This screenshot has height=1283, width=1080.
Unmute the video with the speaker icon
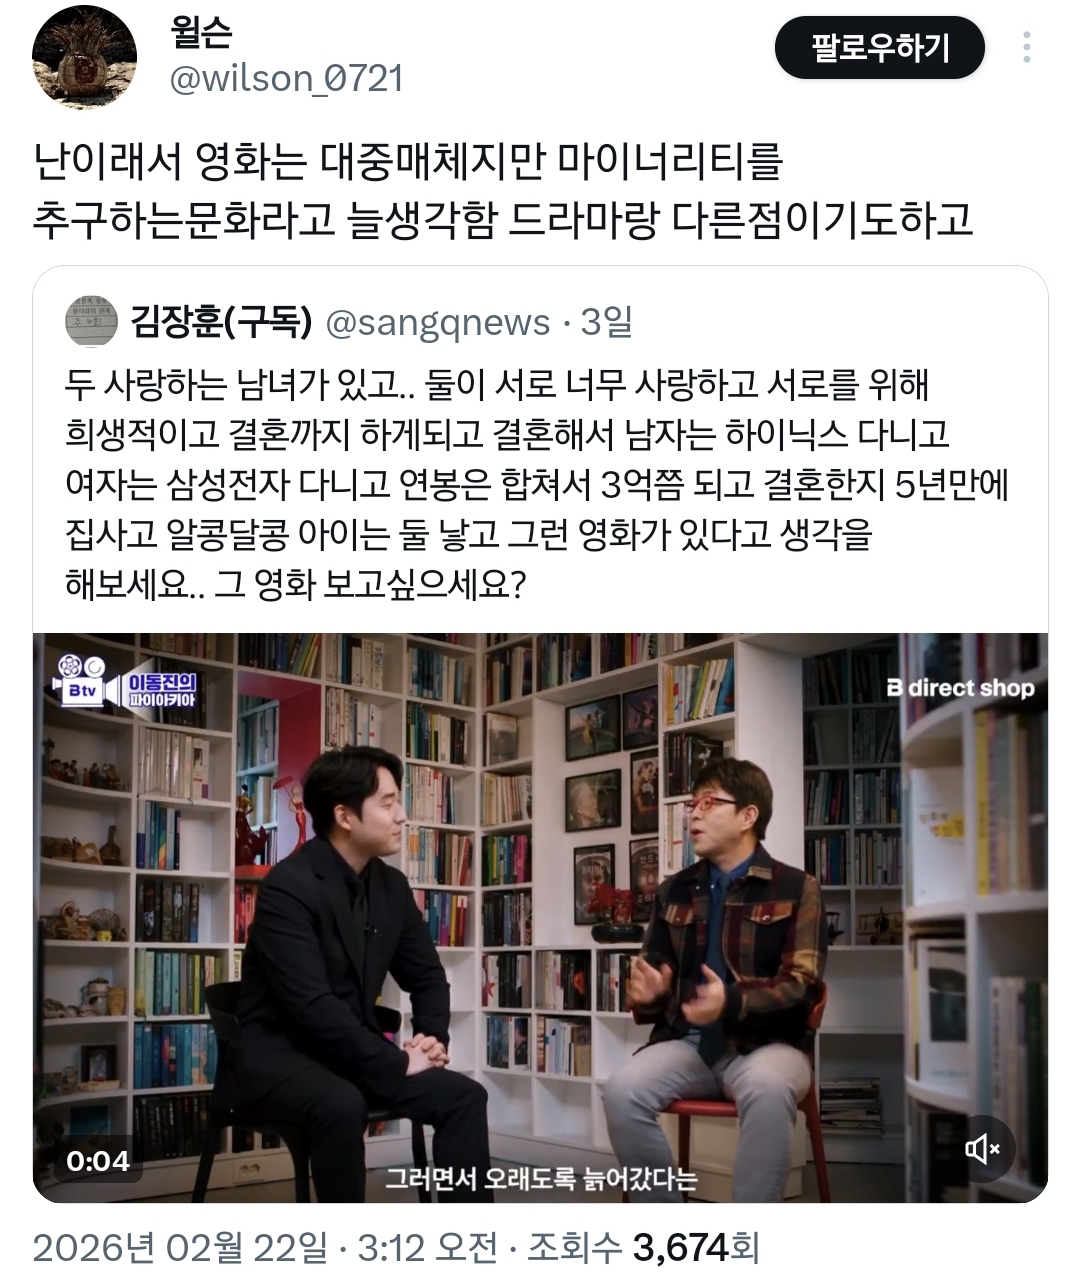pyautogui.click(x=982, y=1149)
